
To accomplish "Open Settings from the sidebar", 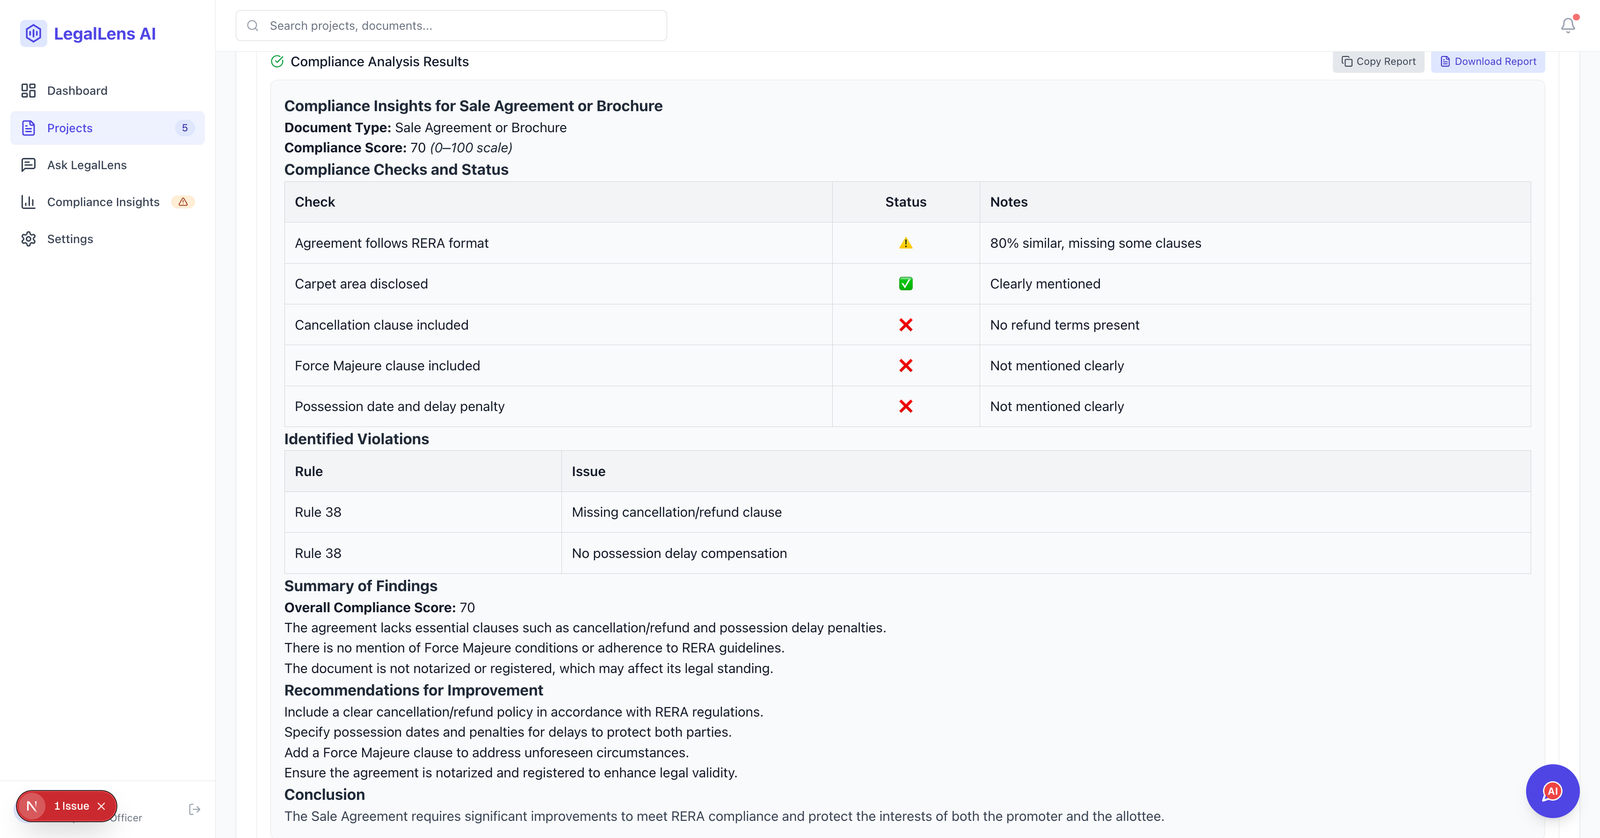I will [107, 239].
